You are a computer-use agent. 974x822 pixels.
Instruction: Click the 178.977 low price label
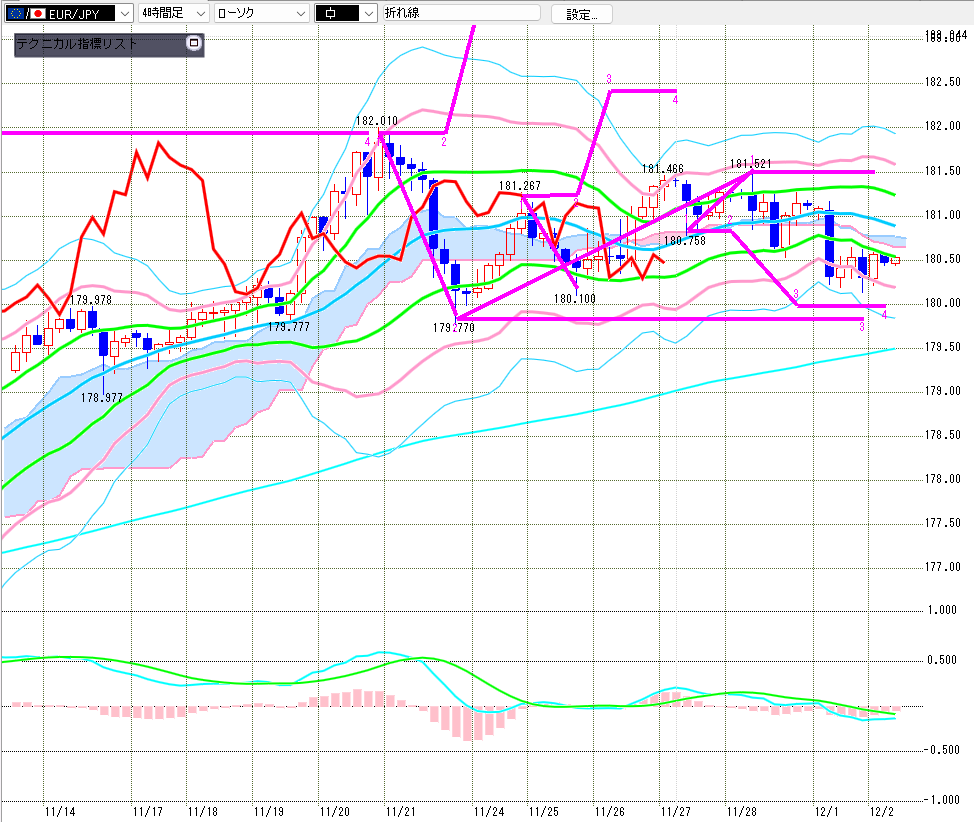102,397
